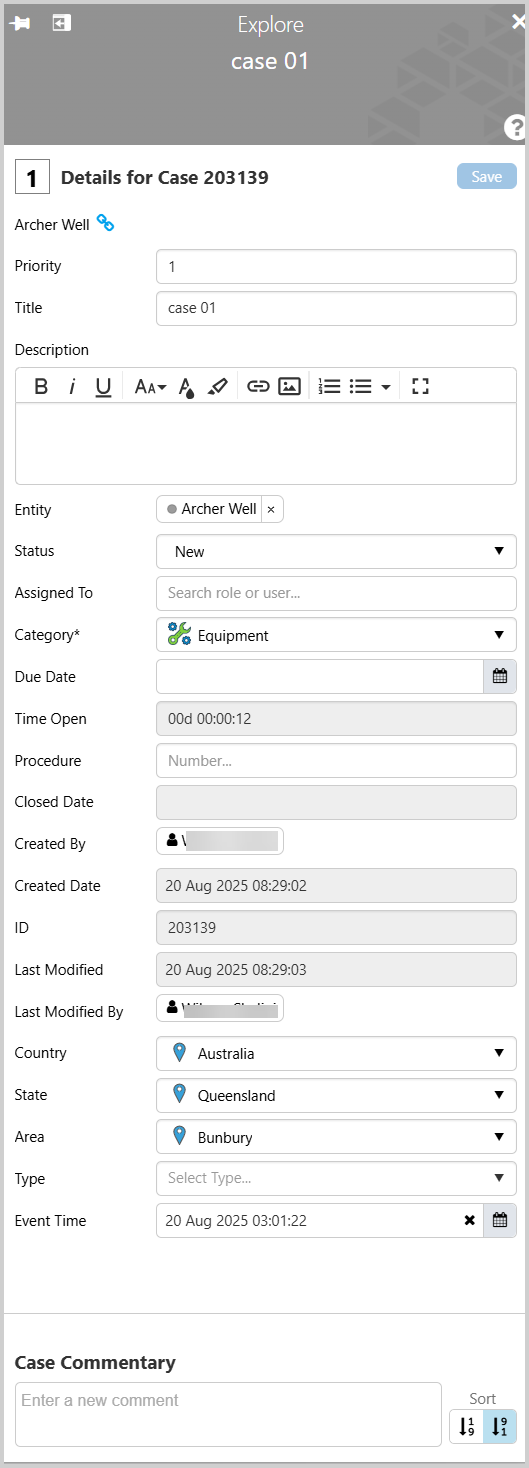This screenshot has width=529, height=1468.
Task: Remove Archer Well entity tag
Action: point(270,509)
